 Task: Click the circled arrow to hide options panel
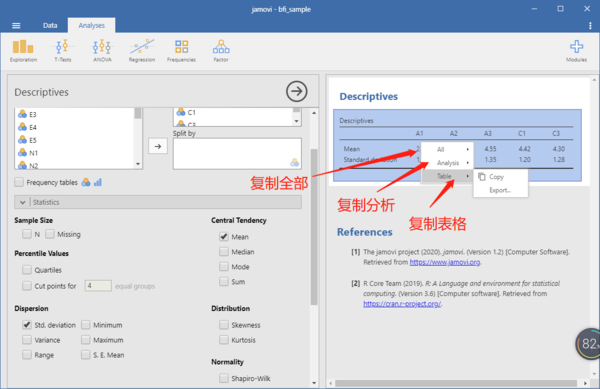tap(297, 91)
